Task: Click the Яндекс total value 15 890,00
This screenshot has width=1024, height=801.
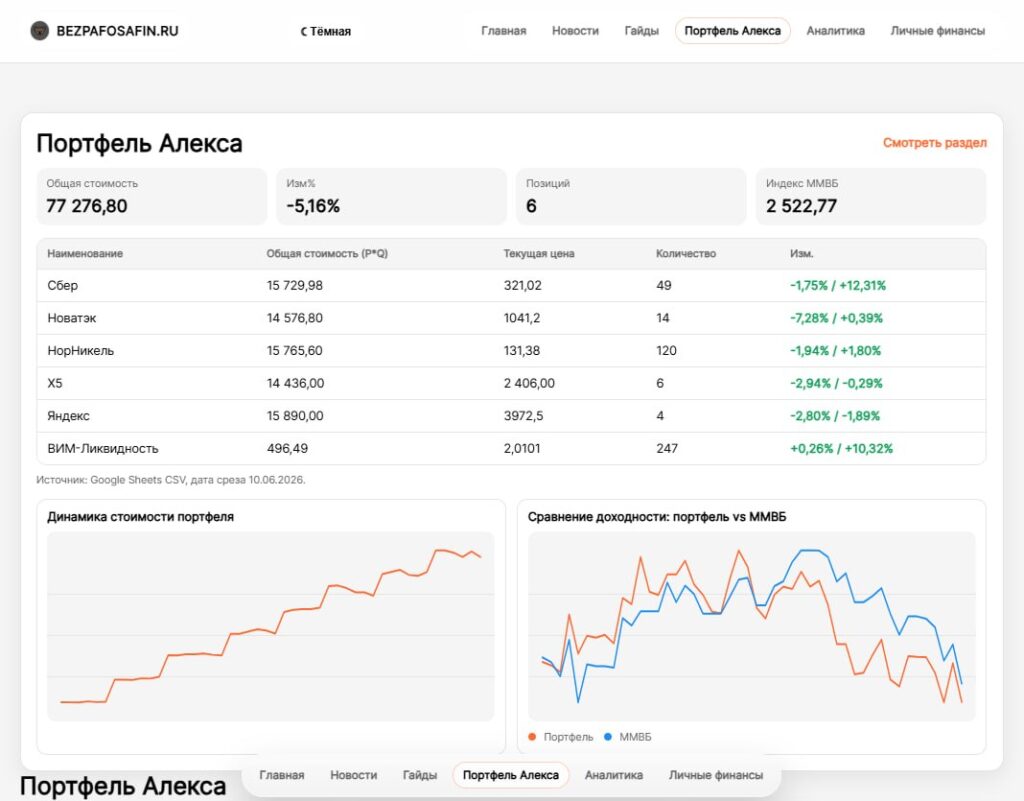Action: point(295,416)
